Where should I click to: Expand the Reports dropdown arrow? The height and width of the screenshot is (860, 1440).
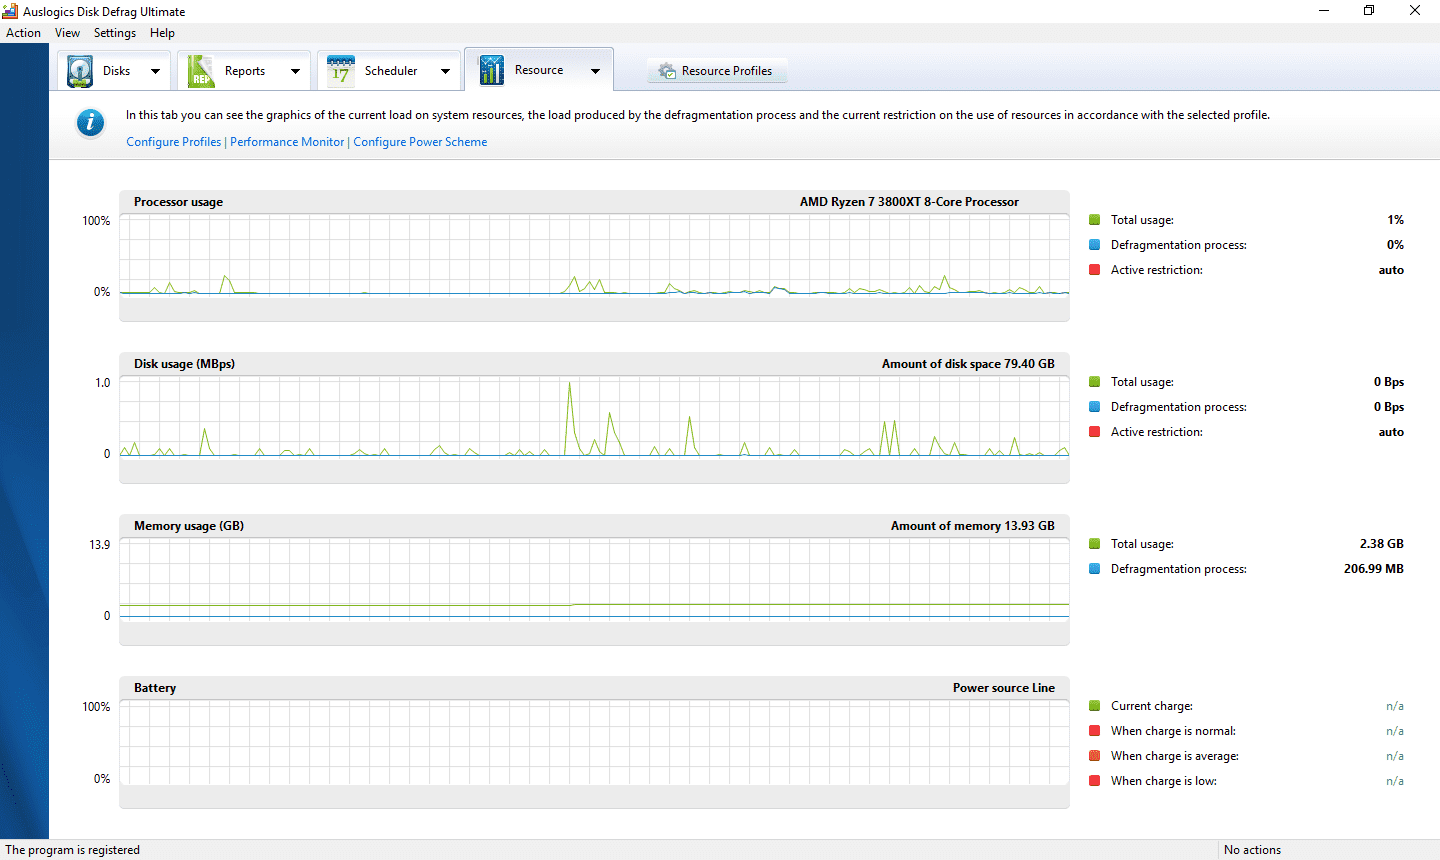[x=295, y=71]
